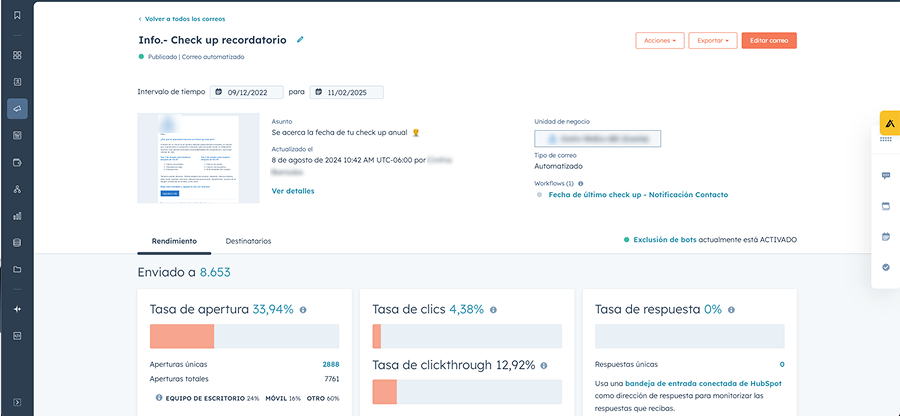Screen dimensions: 900x416
Task: Open the window icon in right panel
Action: (x=886, y=206)
